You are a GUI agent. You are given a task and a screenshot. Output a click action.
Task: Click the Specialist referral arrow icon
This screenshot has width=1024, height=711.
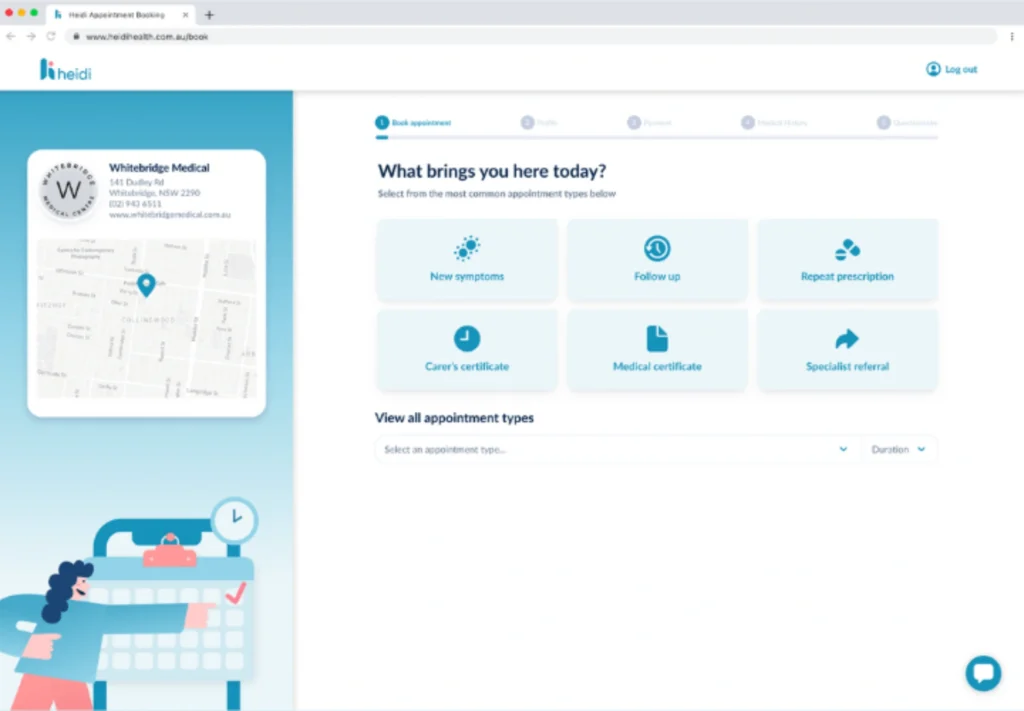(847, 339)
